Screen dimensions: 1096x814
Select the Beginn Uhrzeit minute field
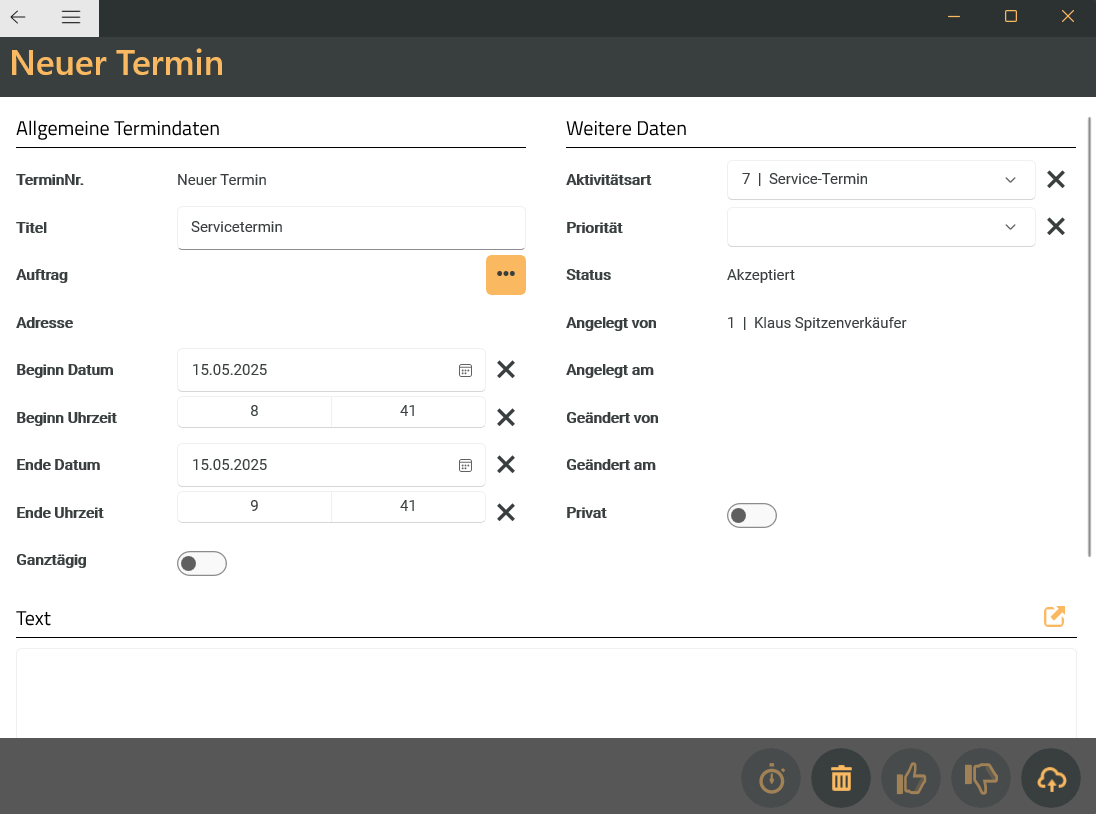[408, 412]
